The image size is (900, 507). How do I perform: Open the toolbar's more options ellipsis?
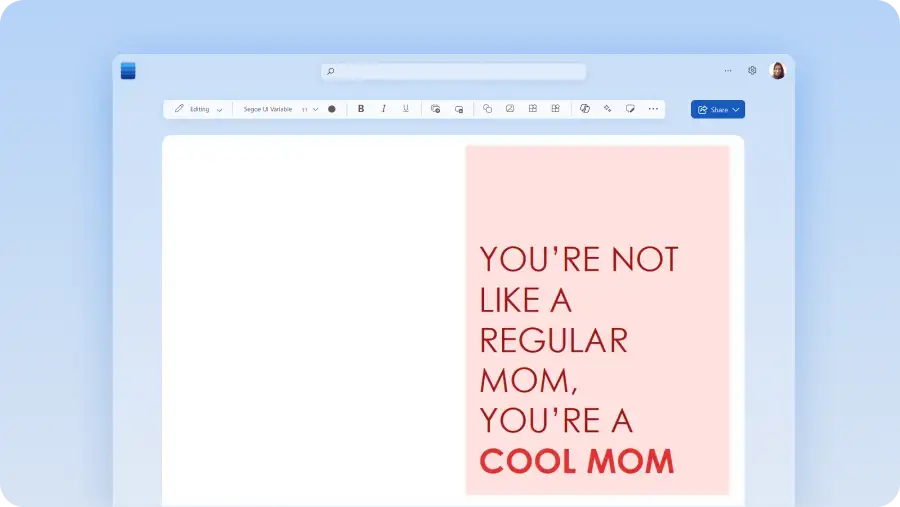[653, 109]
